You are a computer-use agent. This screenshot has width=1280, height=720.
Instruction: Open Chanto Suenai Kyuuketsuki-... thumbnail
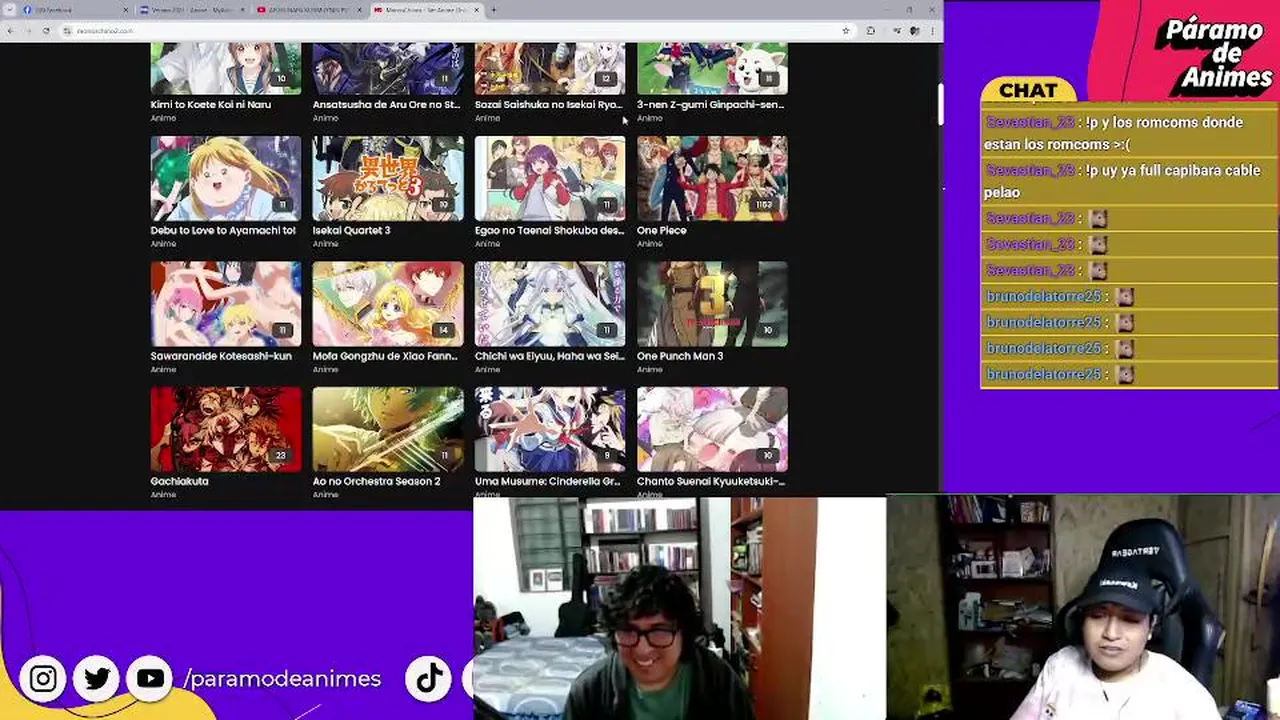712,429
